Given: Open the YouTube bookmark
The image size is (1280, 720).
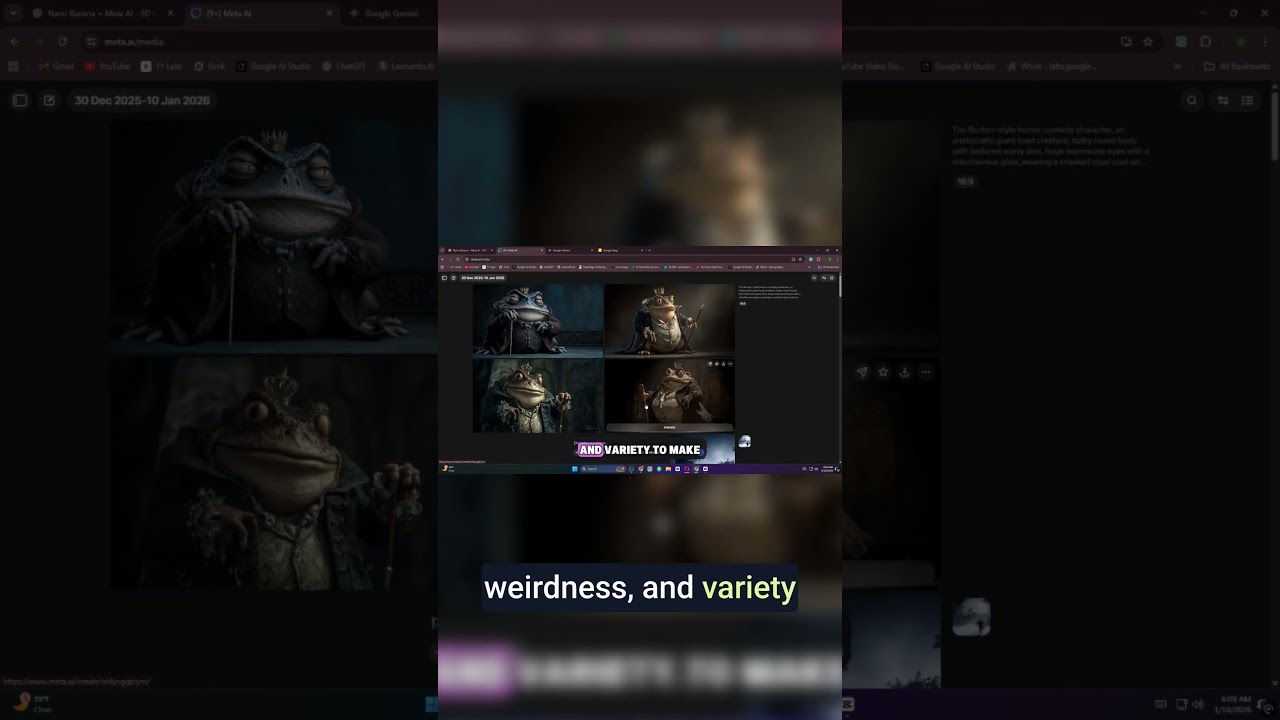Looking at the screenshot, I should 107,66.
